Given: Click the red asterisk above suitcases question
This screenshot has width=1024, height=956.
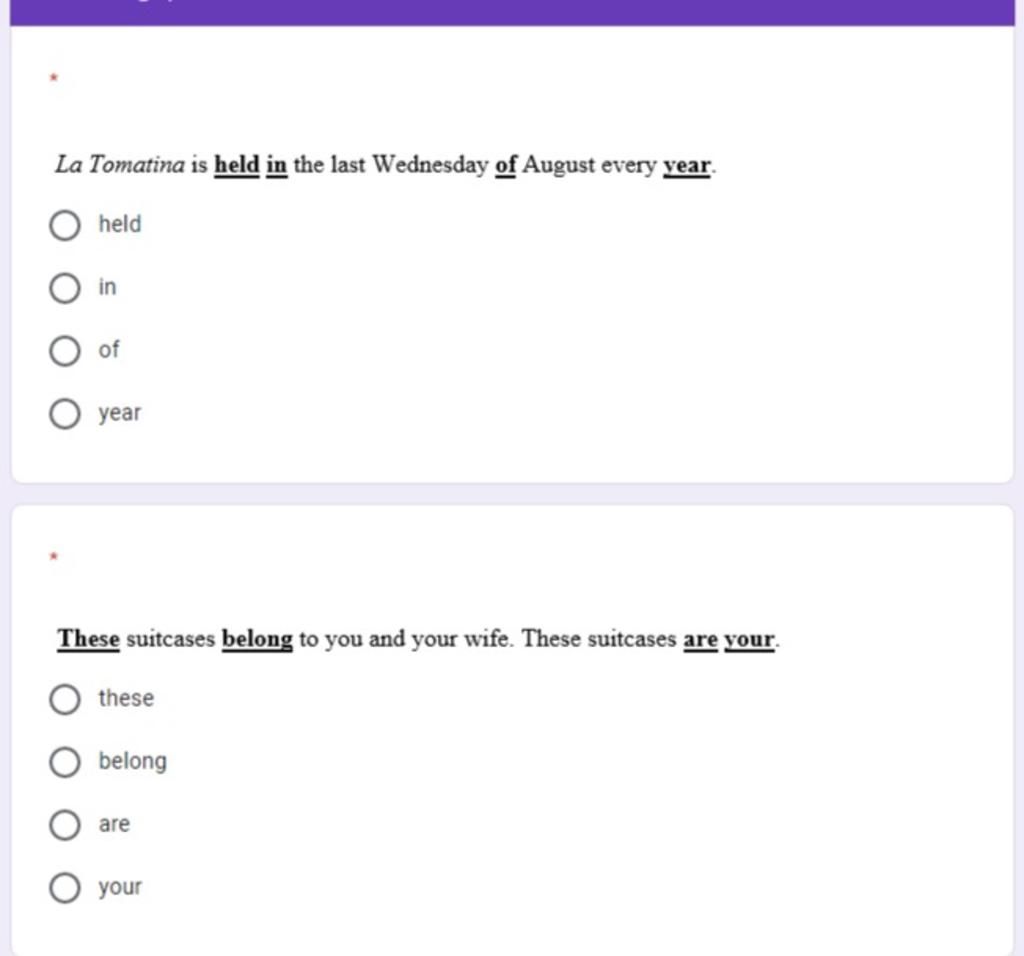Looking at the screenshot, I should 55,553.
